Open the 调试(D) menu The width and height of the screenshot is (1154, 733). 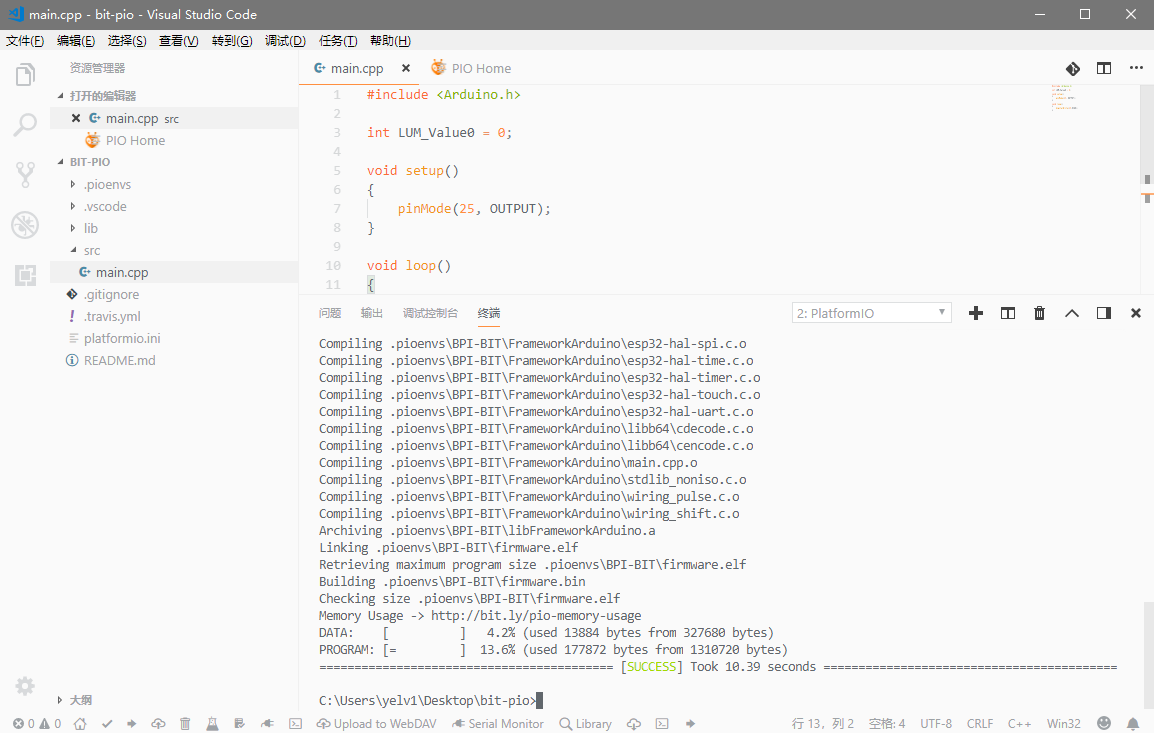click(x=285, y=41)
